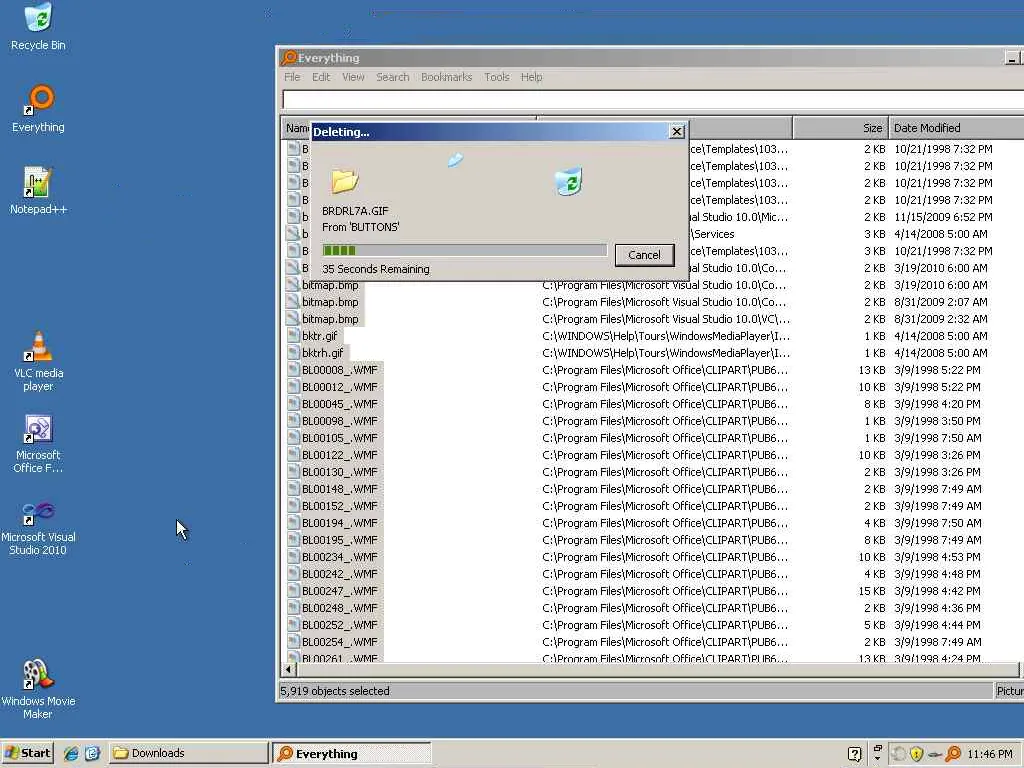Screen dimensions: 1024x768
Task: Open the Help menu
Action: 531,77
